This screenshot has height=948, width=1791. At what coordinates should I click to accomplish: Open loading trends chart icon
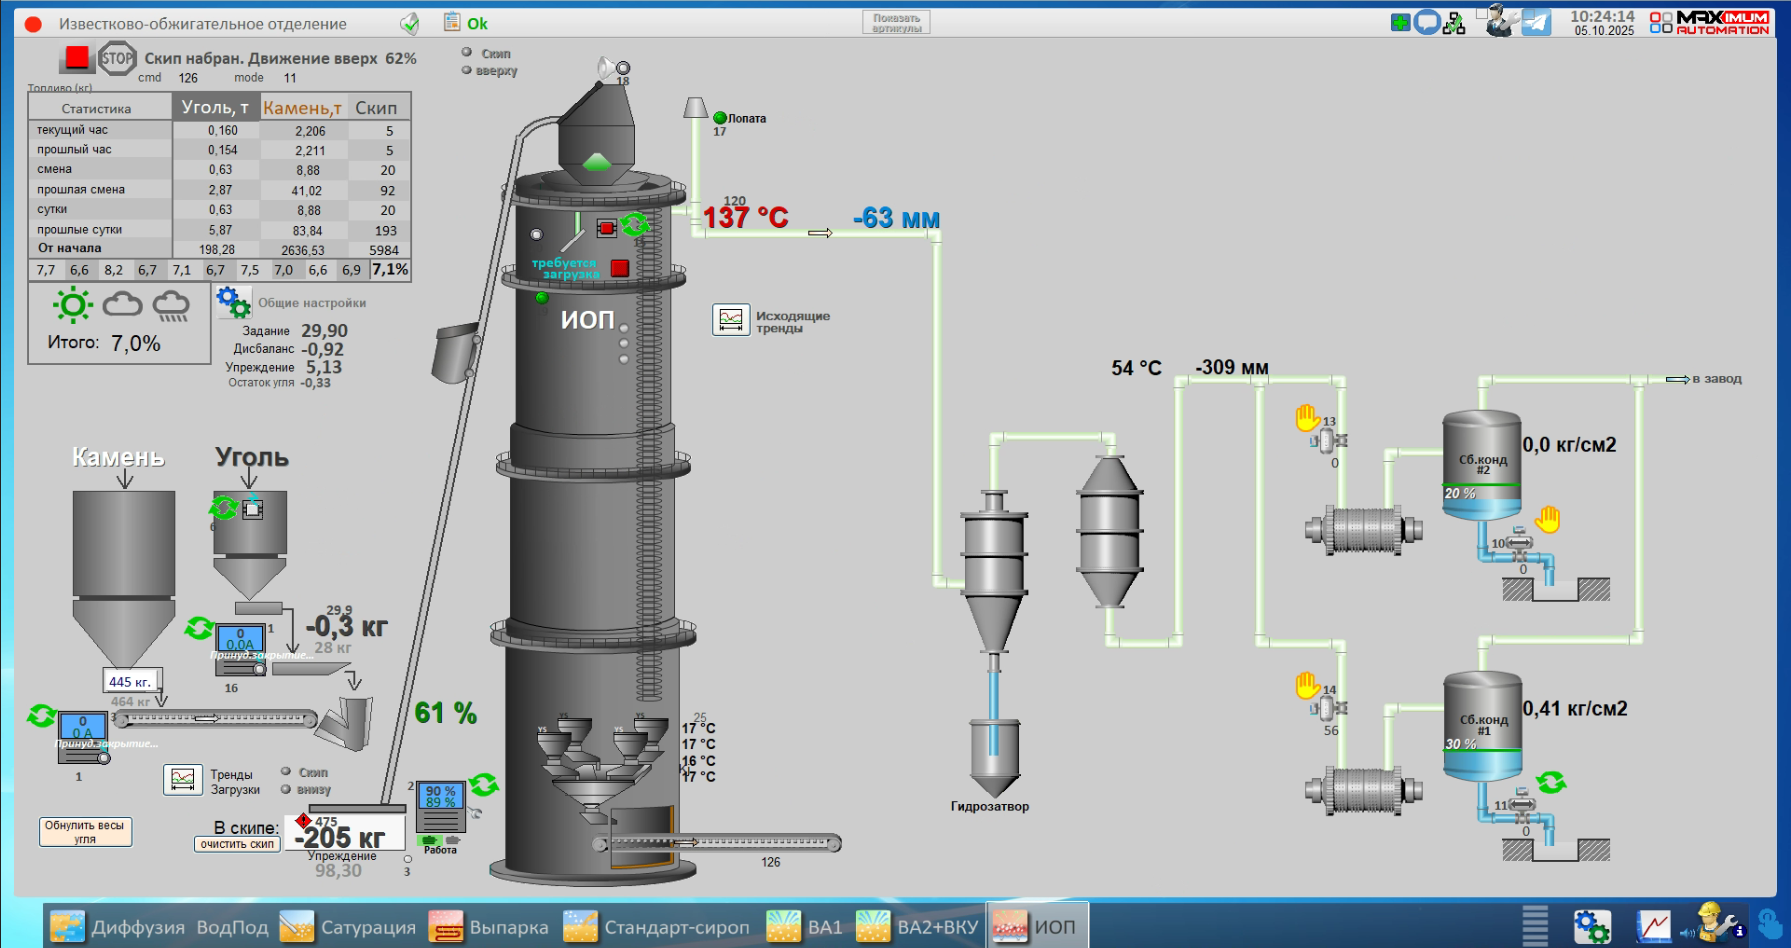pyautogui.click(x=183, y=780)
